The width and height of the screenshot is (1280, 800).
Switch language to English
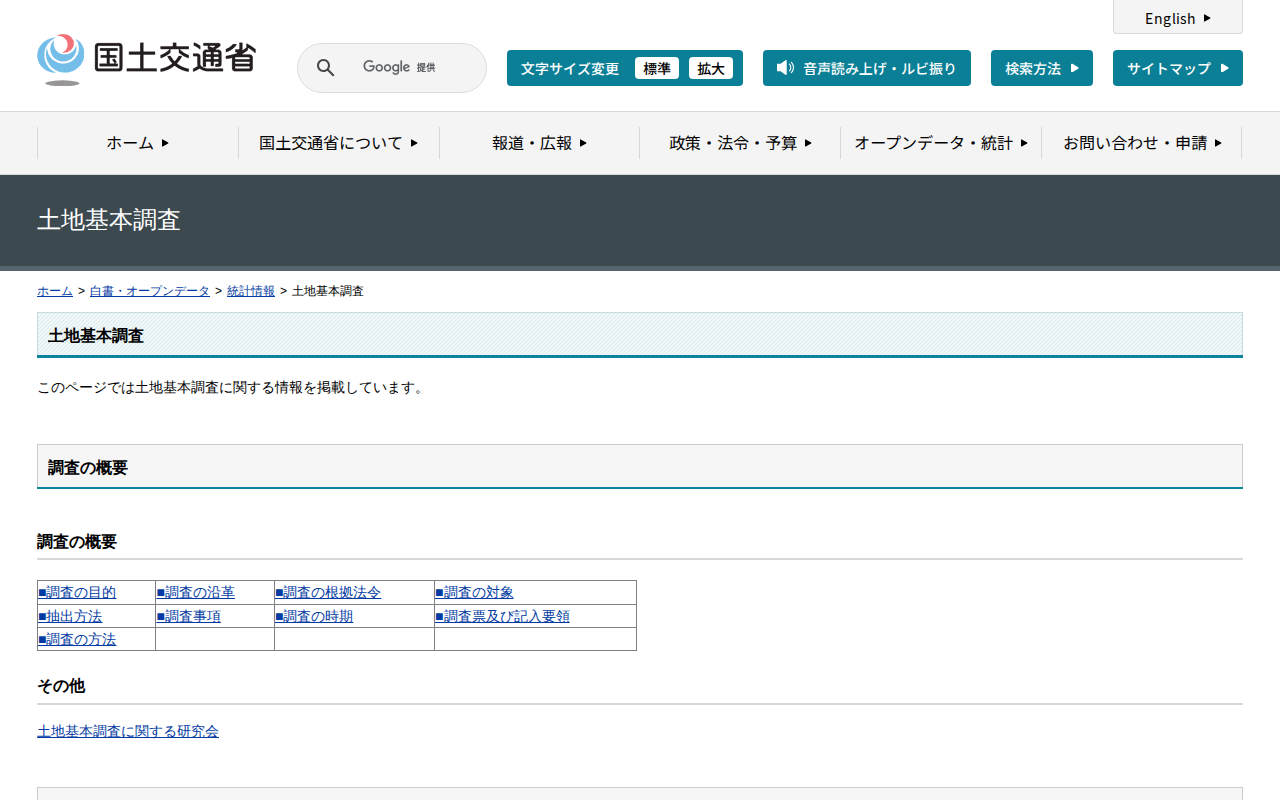click(x=1177, y=18)
